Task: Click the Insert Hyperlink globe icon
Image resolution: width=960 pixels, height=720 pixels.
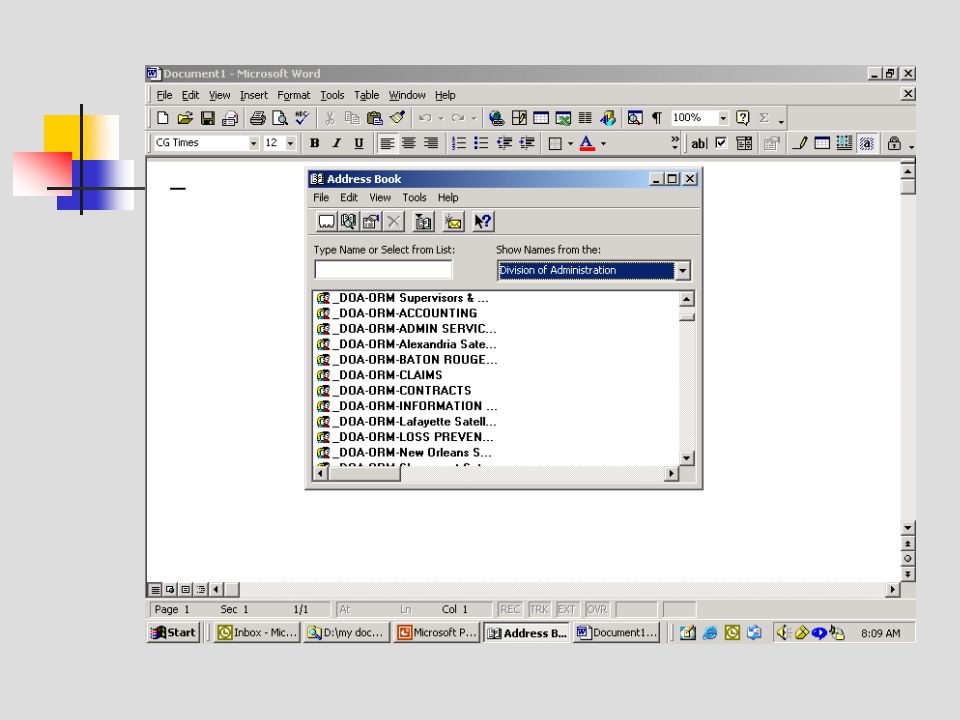Action: (x=496, y=118)
